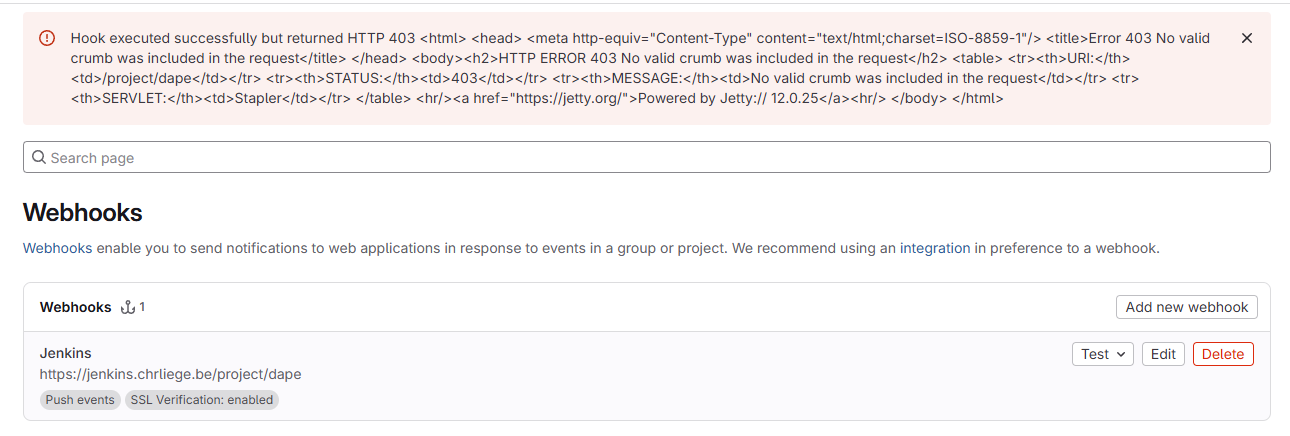Open the Webhooks link in description
The width and height of the screenshot is (1290, 436).
tap(57, 248)
